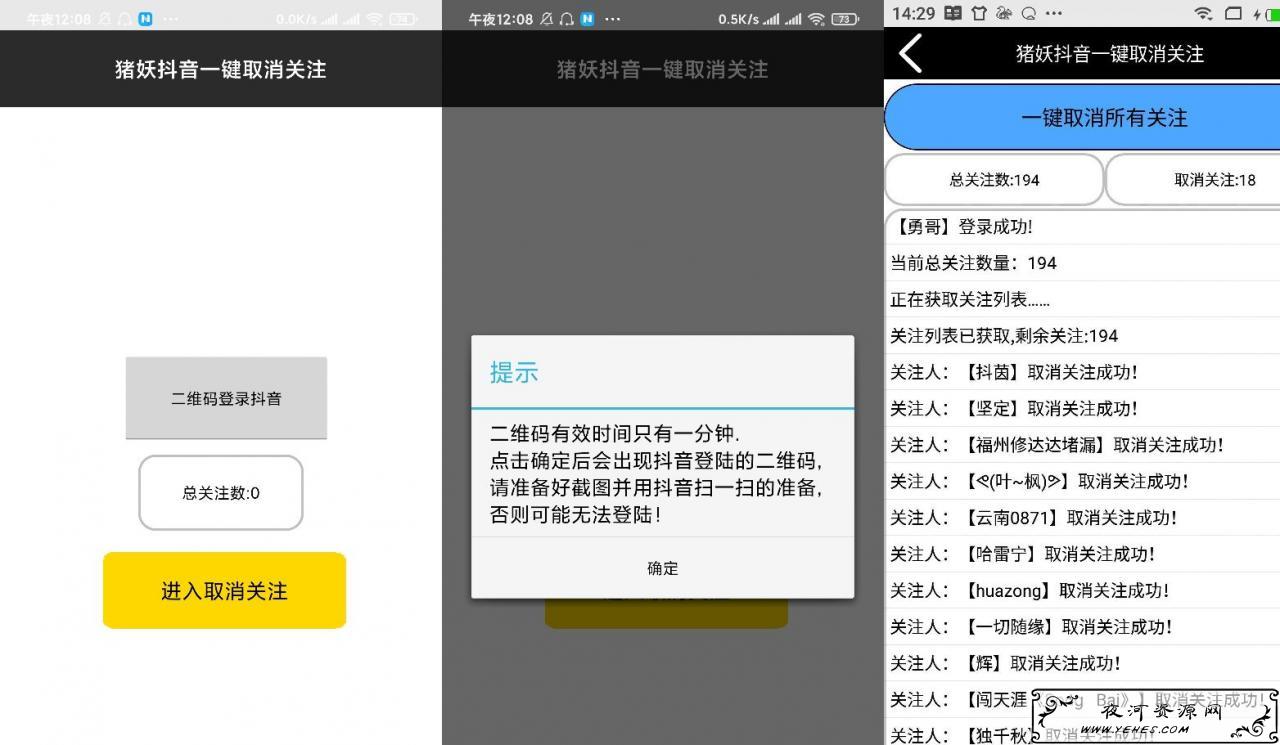This screenshot has height=745, width=1280.
Task: Tap the headphone icon in the middle status bar
Action: tap(567, 18)
